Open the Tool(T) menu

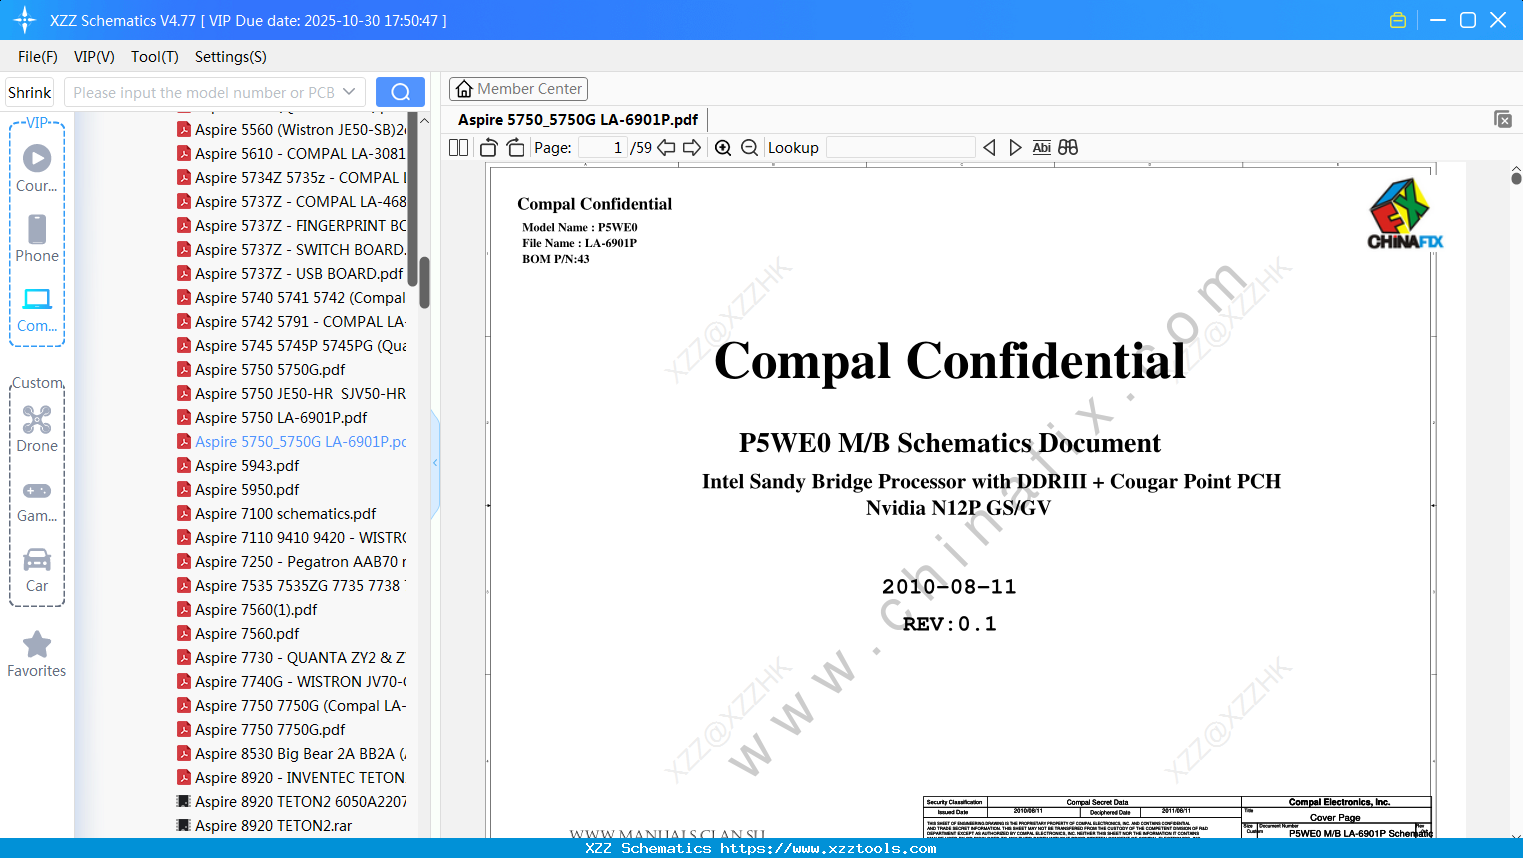pyautogui.click(x=155, y=57)
